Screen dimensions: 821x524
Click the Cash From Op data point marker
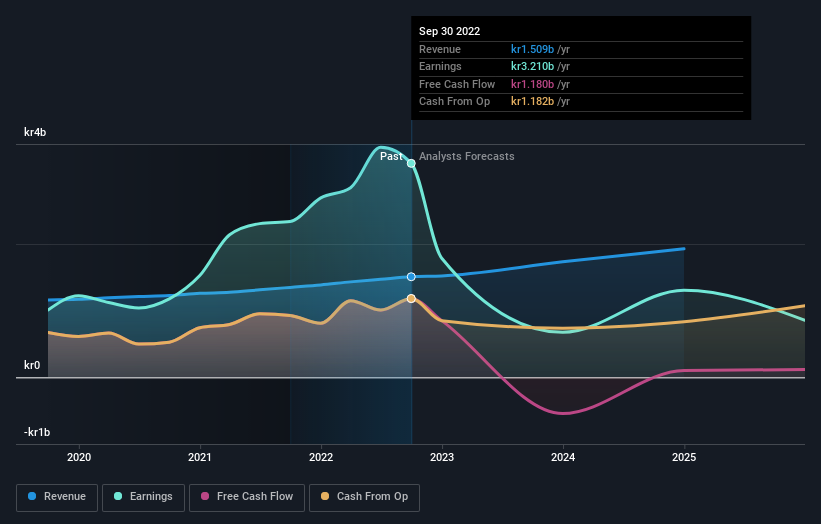[412, 298]
